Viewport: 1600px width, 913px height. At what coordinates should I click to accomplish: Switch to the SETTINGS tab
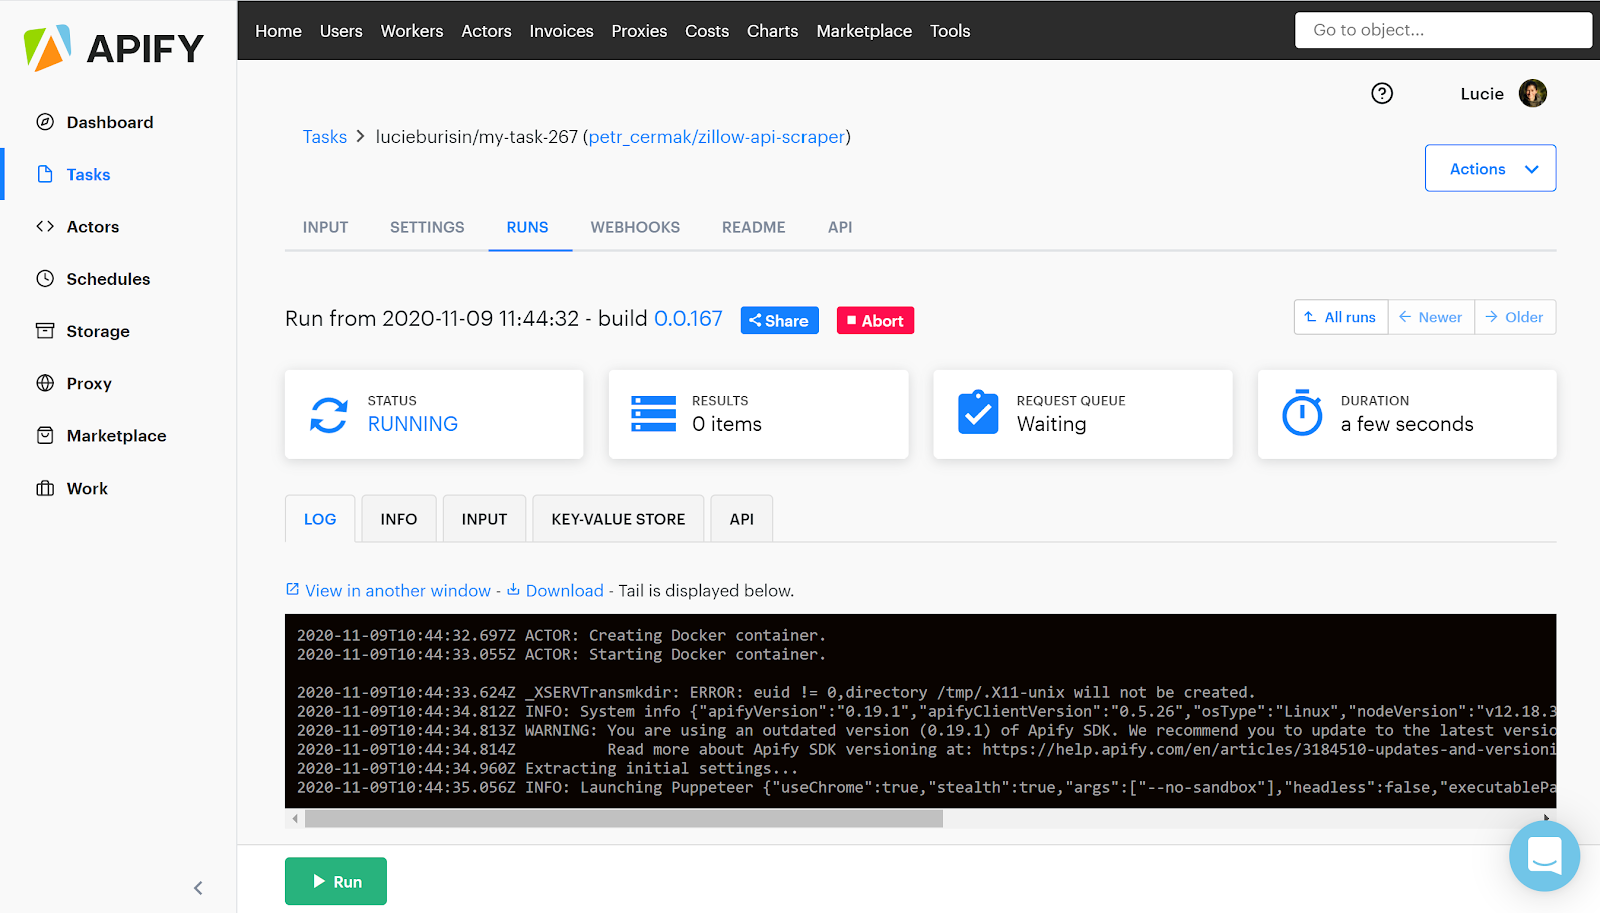click(427, 227)
